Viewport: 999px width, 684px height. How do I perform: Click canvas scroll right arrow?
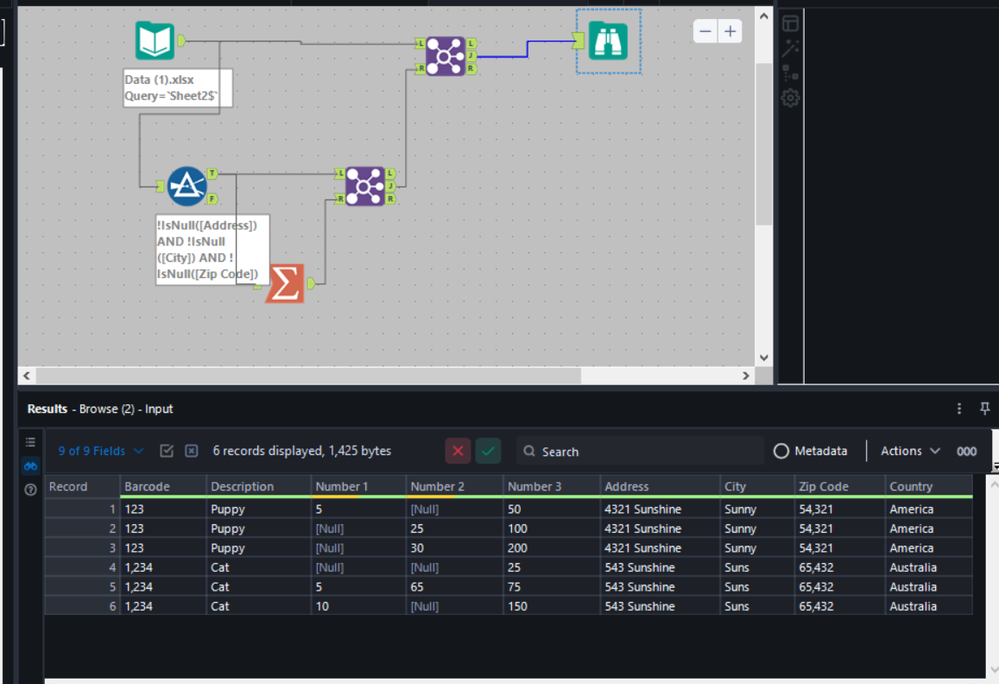click(746, 376)
